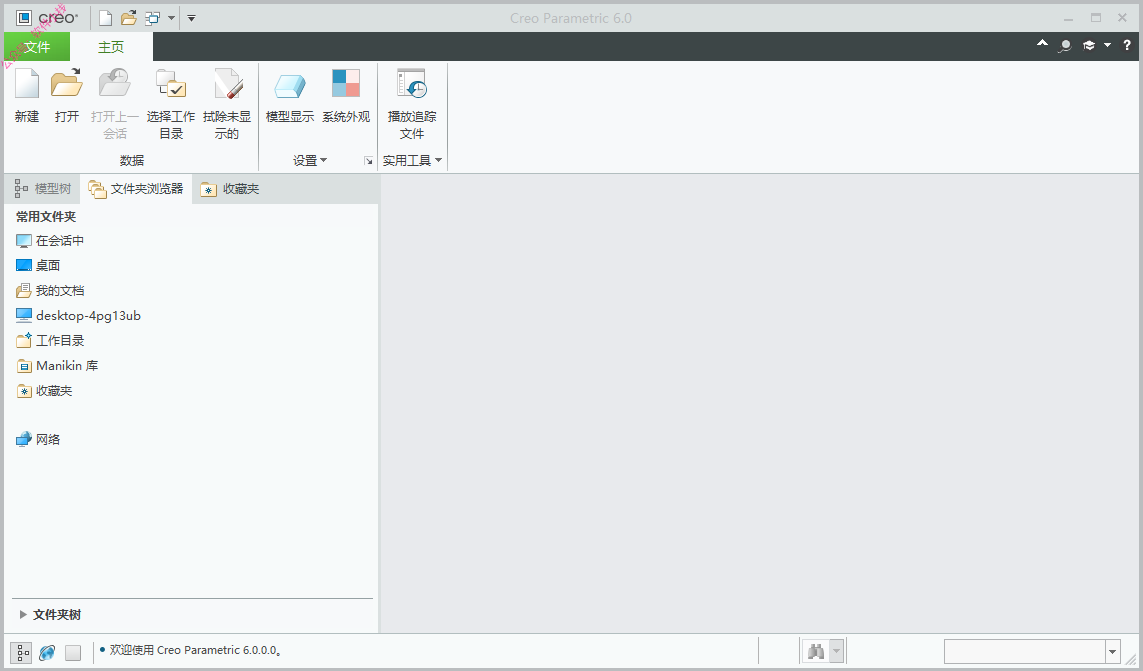
Task: Create a new model with 新建
Action: [27, 96]
